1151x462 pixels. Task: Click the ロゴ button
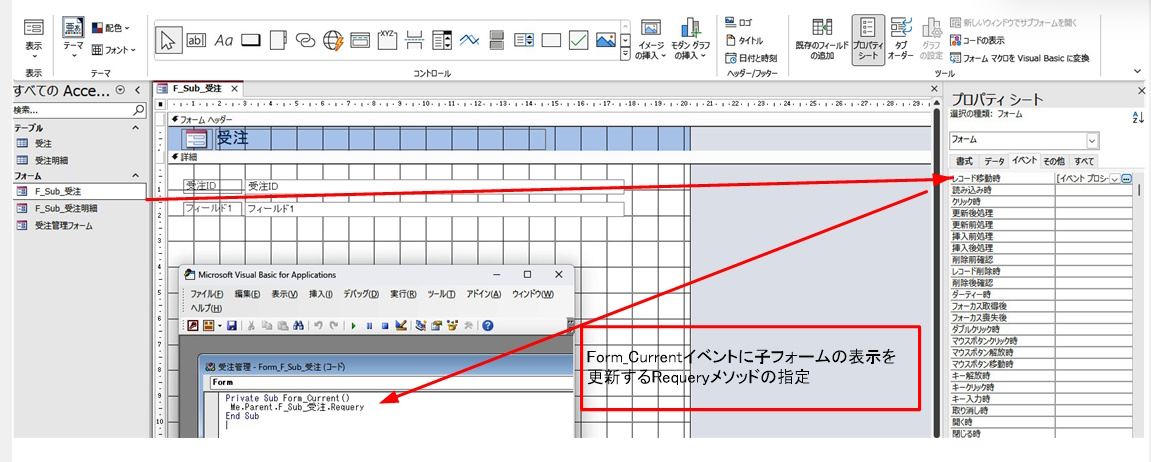(x=738, y=23)
